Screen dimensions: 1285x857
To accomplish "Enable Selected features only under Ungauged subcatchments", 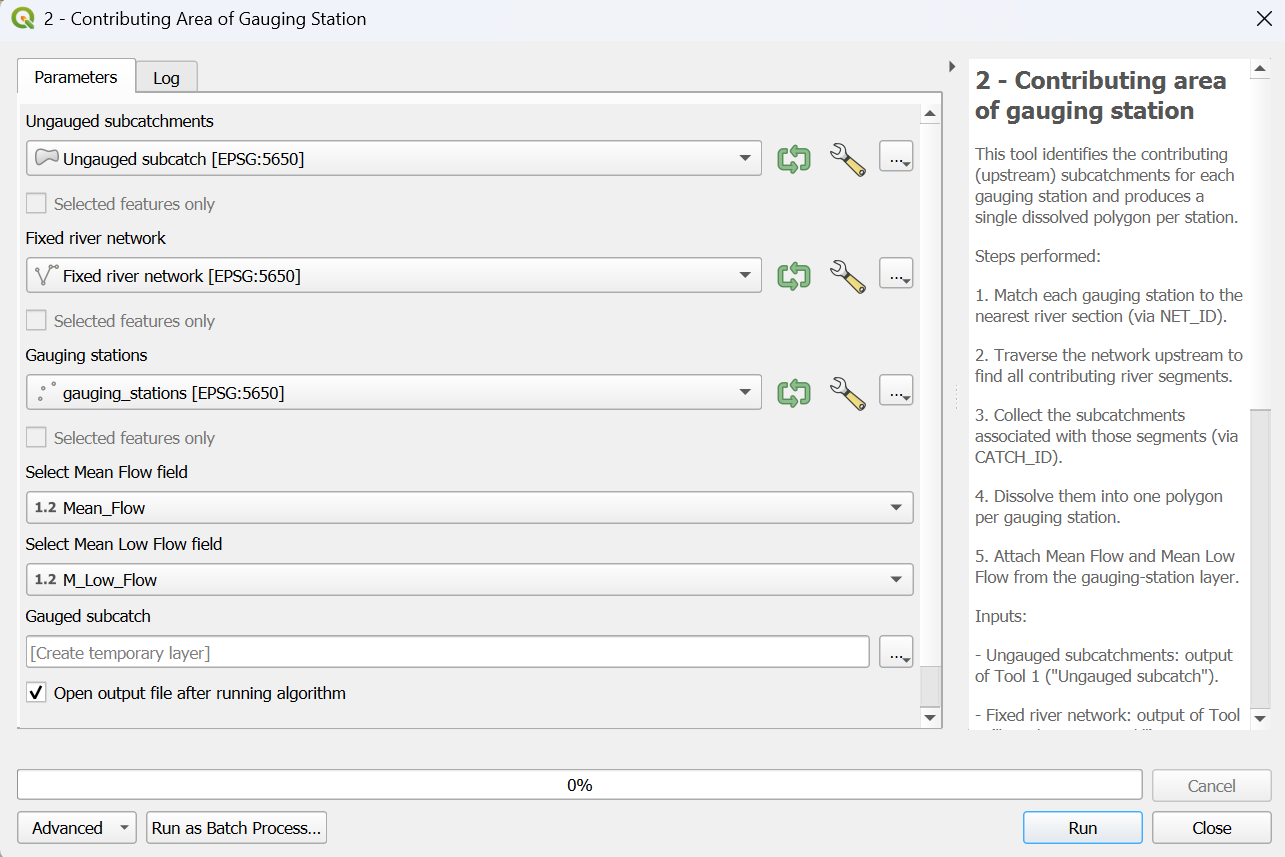I will click(36, 204).
